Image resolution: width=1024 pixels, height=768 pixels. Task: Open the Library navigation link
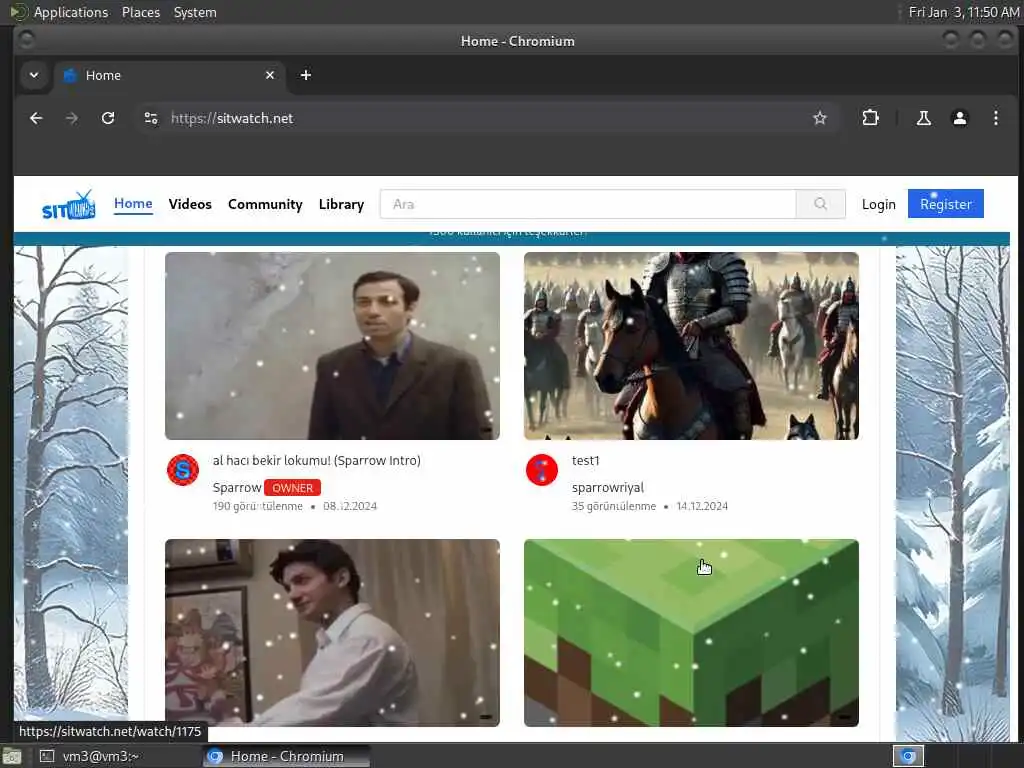[342, 204]
